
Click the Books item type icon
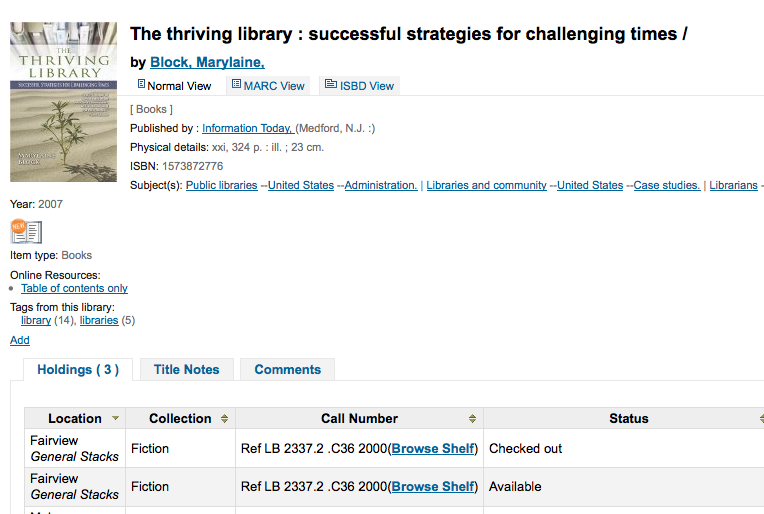[x=26, y=232]
